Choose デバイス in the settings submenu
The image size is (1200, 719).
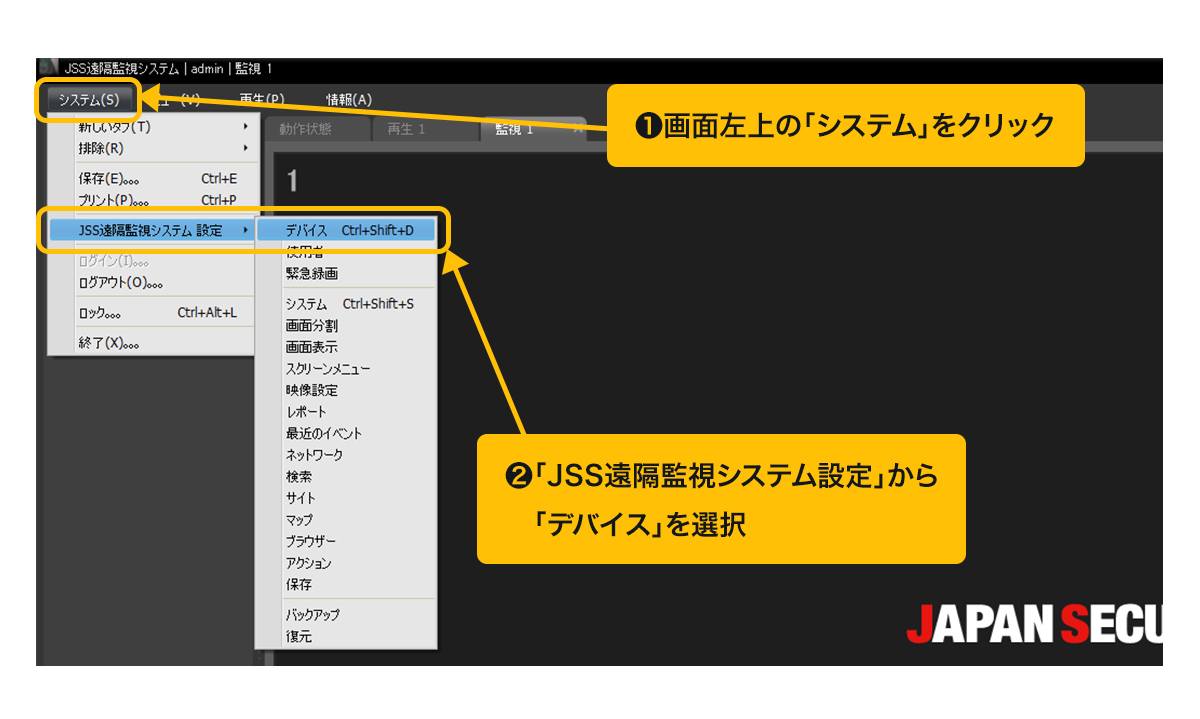[x=346, y=230]
